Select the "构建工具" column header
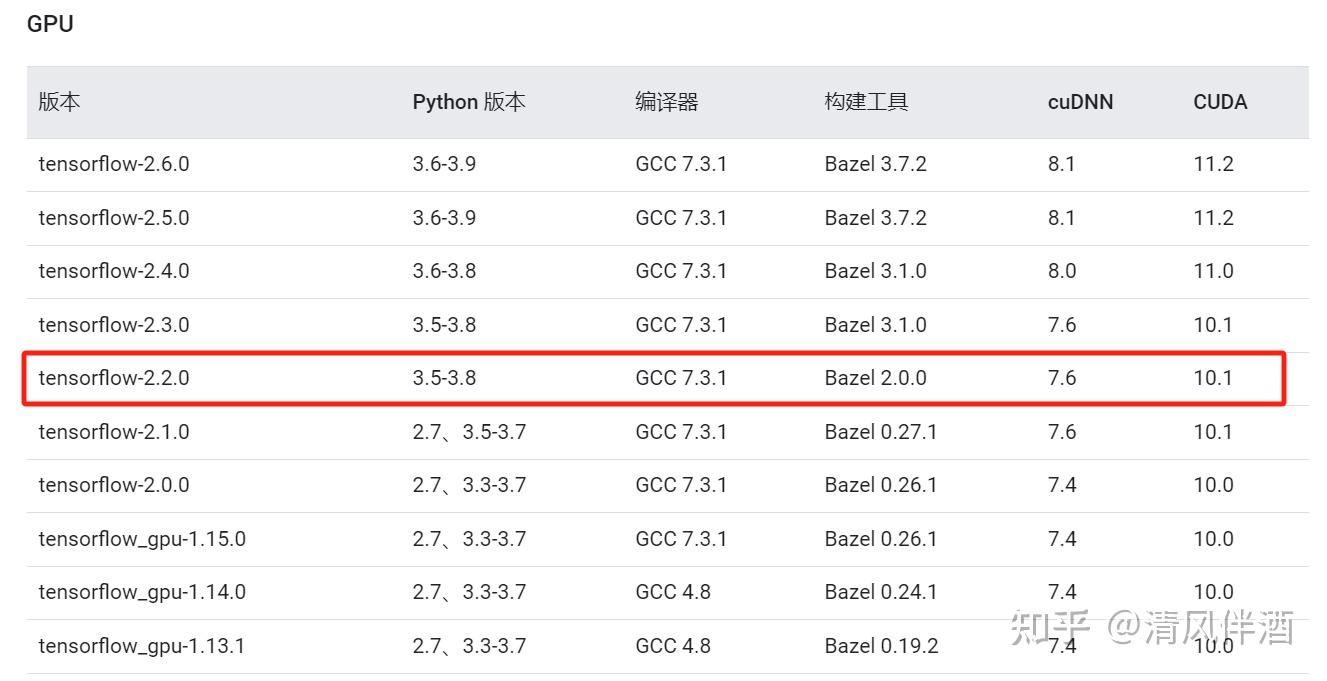Viewport: 1327px width, 681px height. [866, 102]
